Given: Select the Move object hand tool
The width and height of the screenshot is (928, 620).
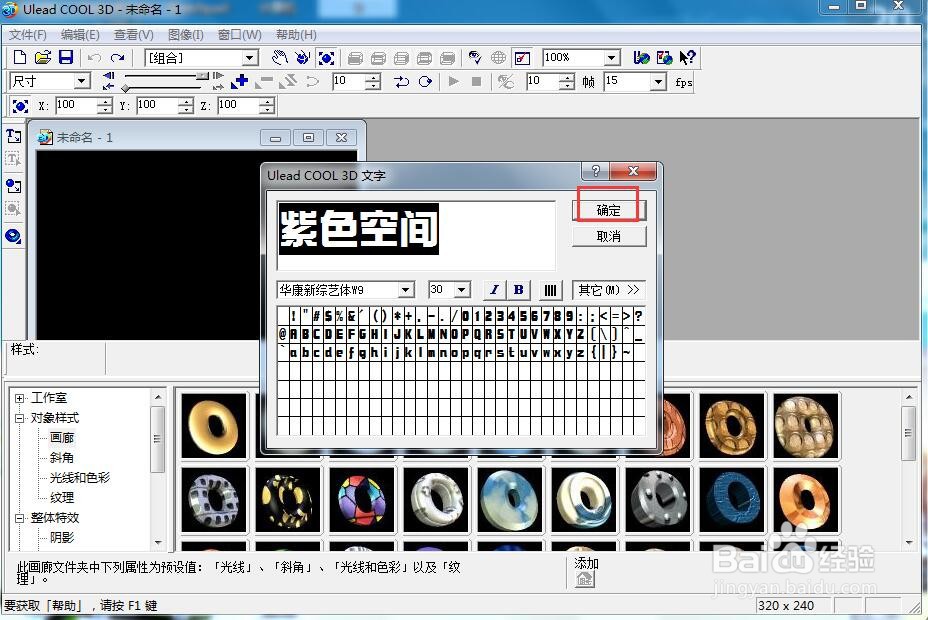Looking at the screenshot, I should tap(279, 57).
